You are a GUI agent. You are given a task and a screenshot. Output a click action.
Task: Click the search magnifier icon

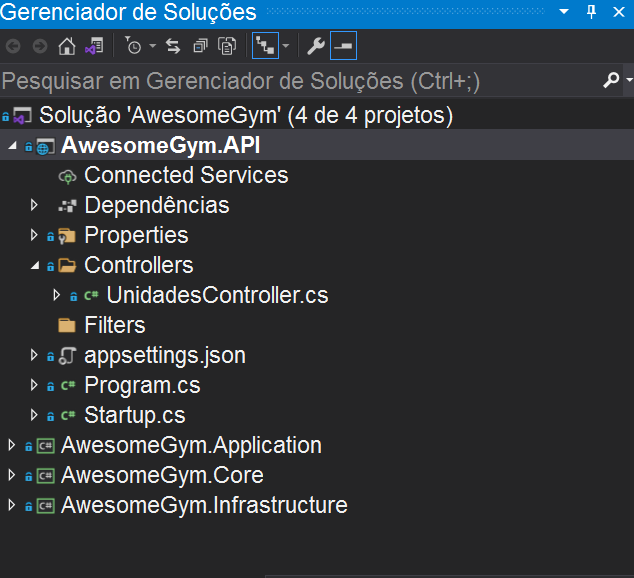(611, 80)
